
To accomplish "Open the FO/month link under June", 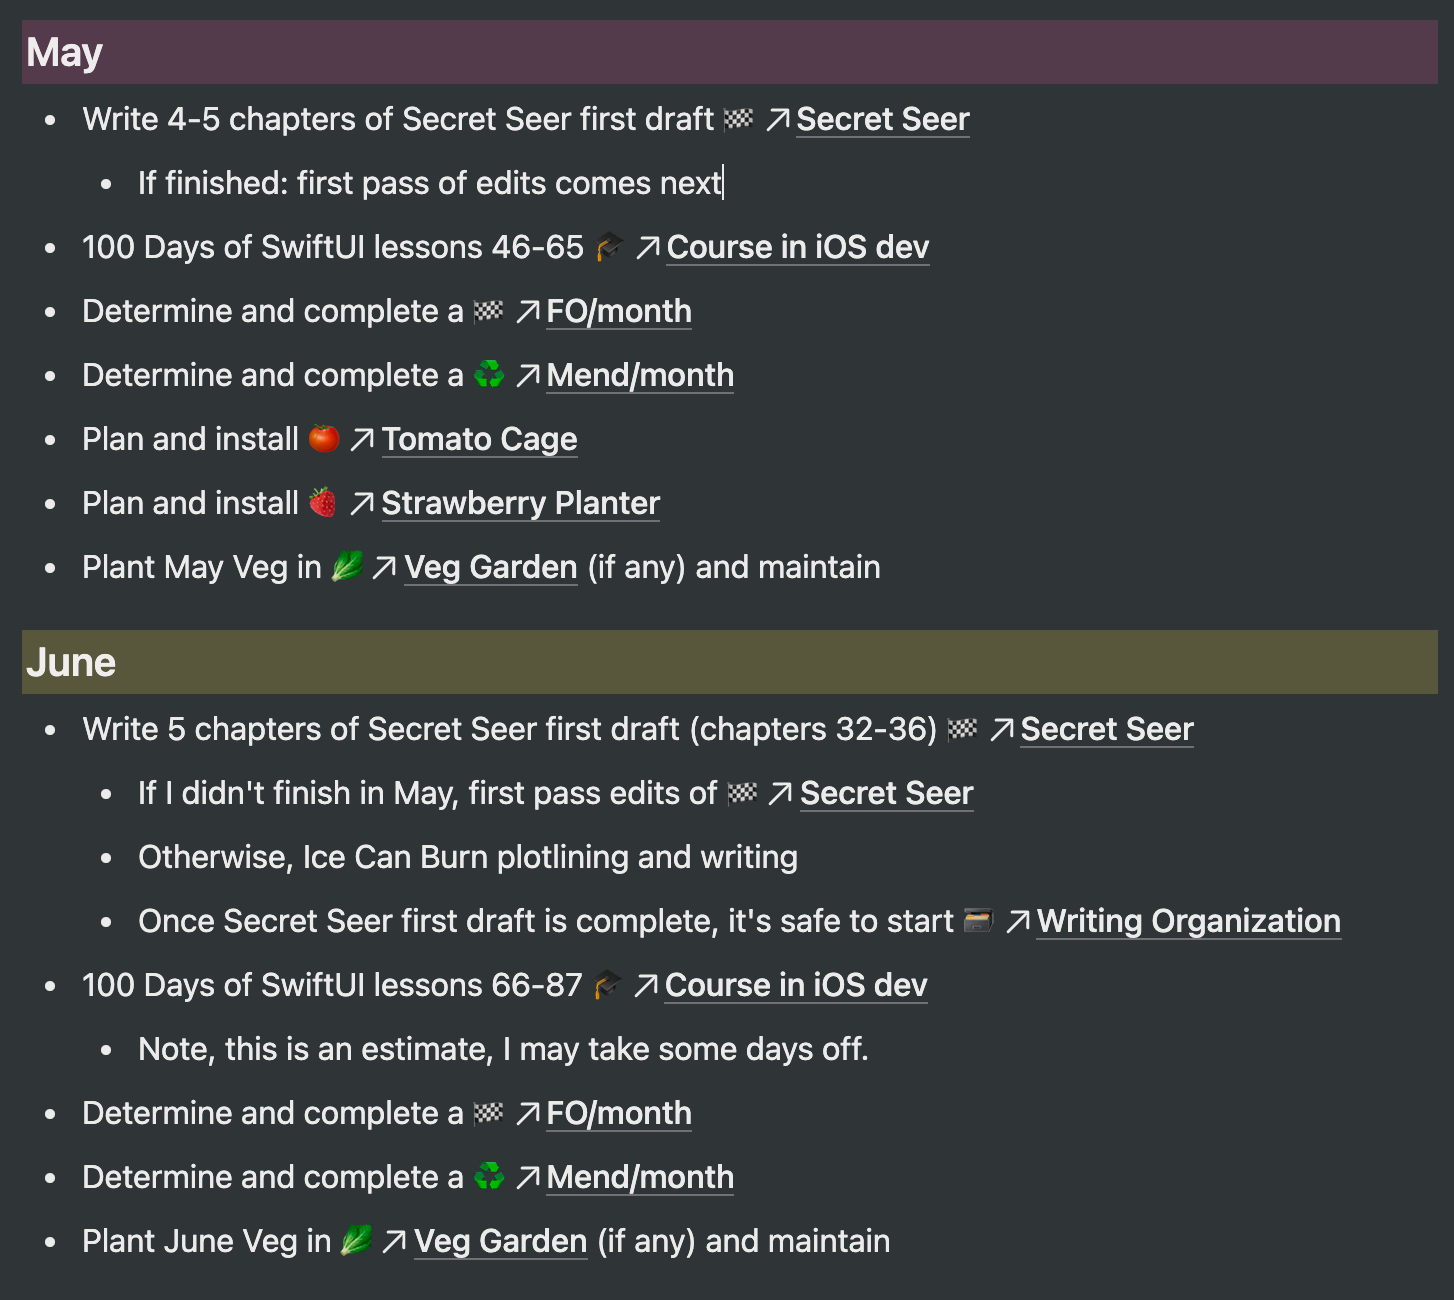I will (619, 1113).
